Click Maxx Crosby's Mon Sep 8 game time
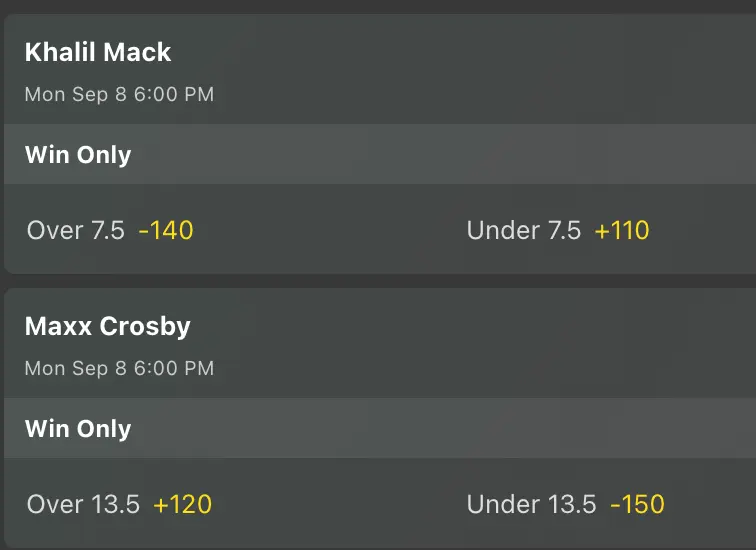 pyautogui.click(x=119, y=369)
